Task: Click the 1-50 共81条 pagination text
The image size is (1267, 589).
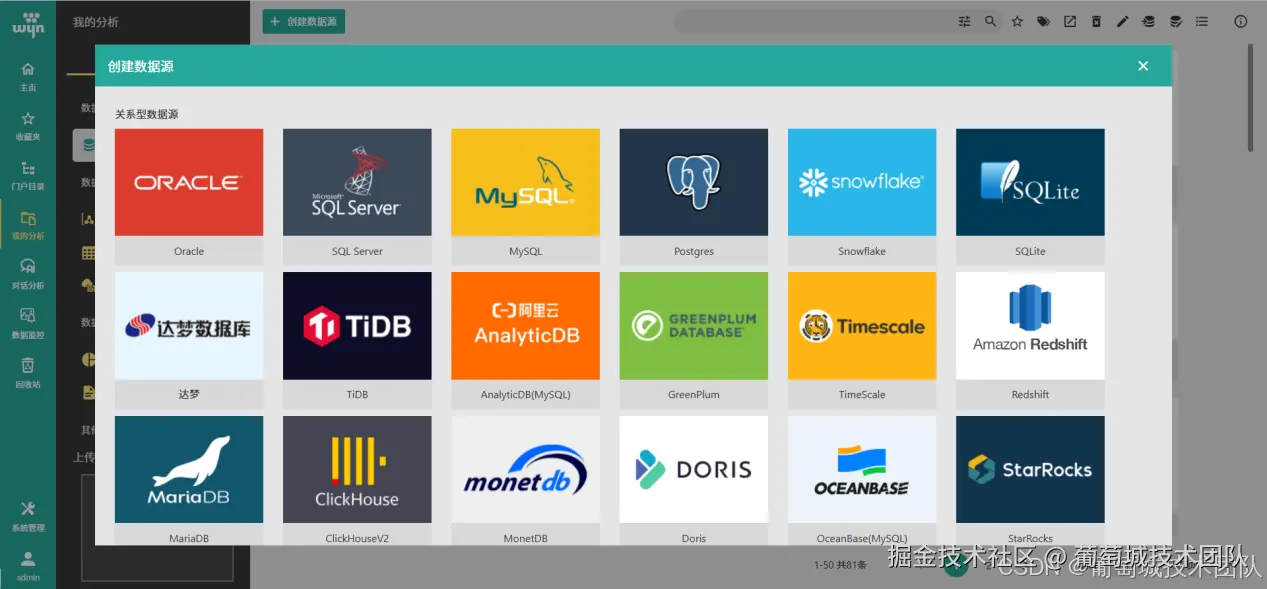Action: coord(840,565)
